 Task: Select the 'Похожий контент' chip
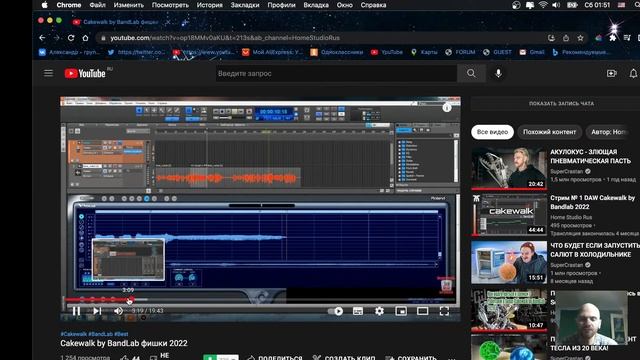click(549, 132)
